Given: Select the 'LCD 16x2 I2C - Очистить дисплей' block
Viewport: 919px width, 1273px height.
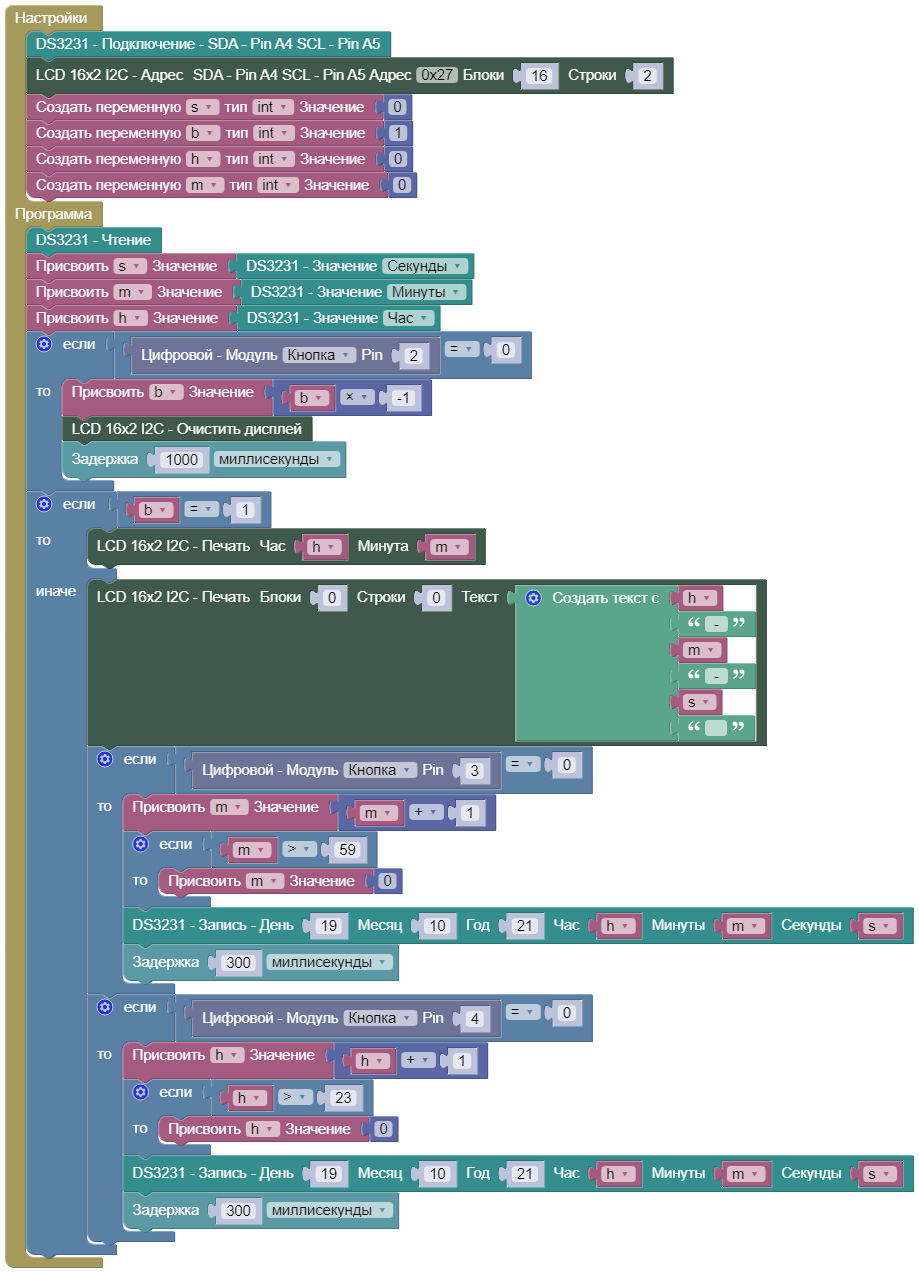Looking at the screenshot, I should tap(186, 428).
